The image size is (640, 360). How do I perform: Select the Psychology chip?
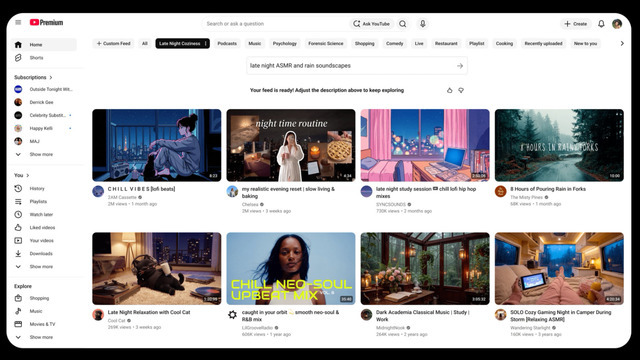tap(285, 43)
